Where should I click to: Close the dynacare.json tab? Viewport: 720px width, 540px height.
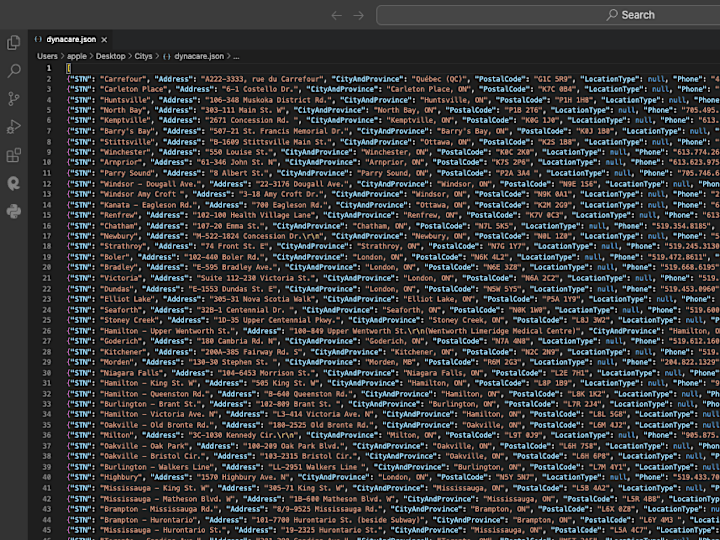click(104, 40)
